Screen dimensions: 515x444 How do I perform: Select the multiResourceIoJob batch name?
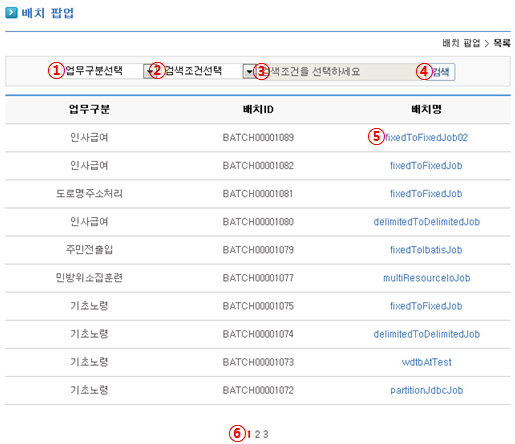coord(426,278)
